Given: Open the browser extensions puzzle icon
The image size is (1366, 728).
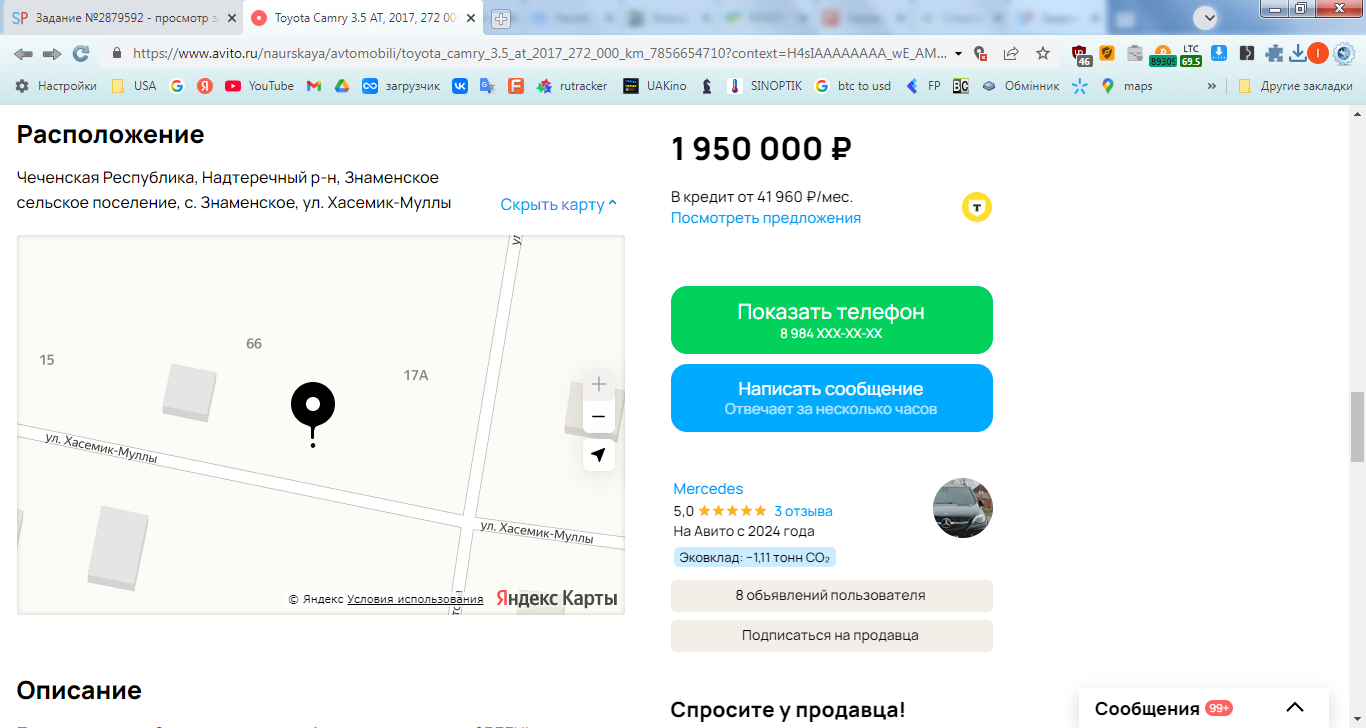Looking at the screenshot, I should tap(1272, 53).
